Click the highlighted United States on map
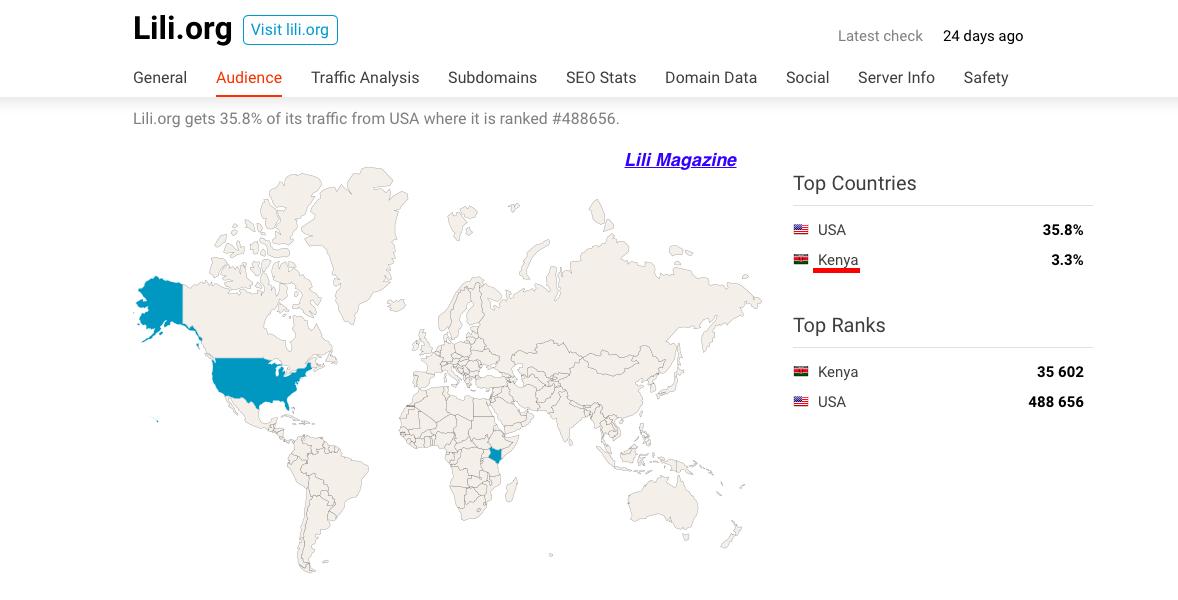The image size is (1178, 600). 255,379
